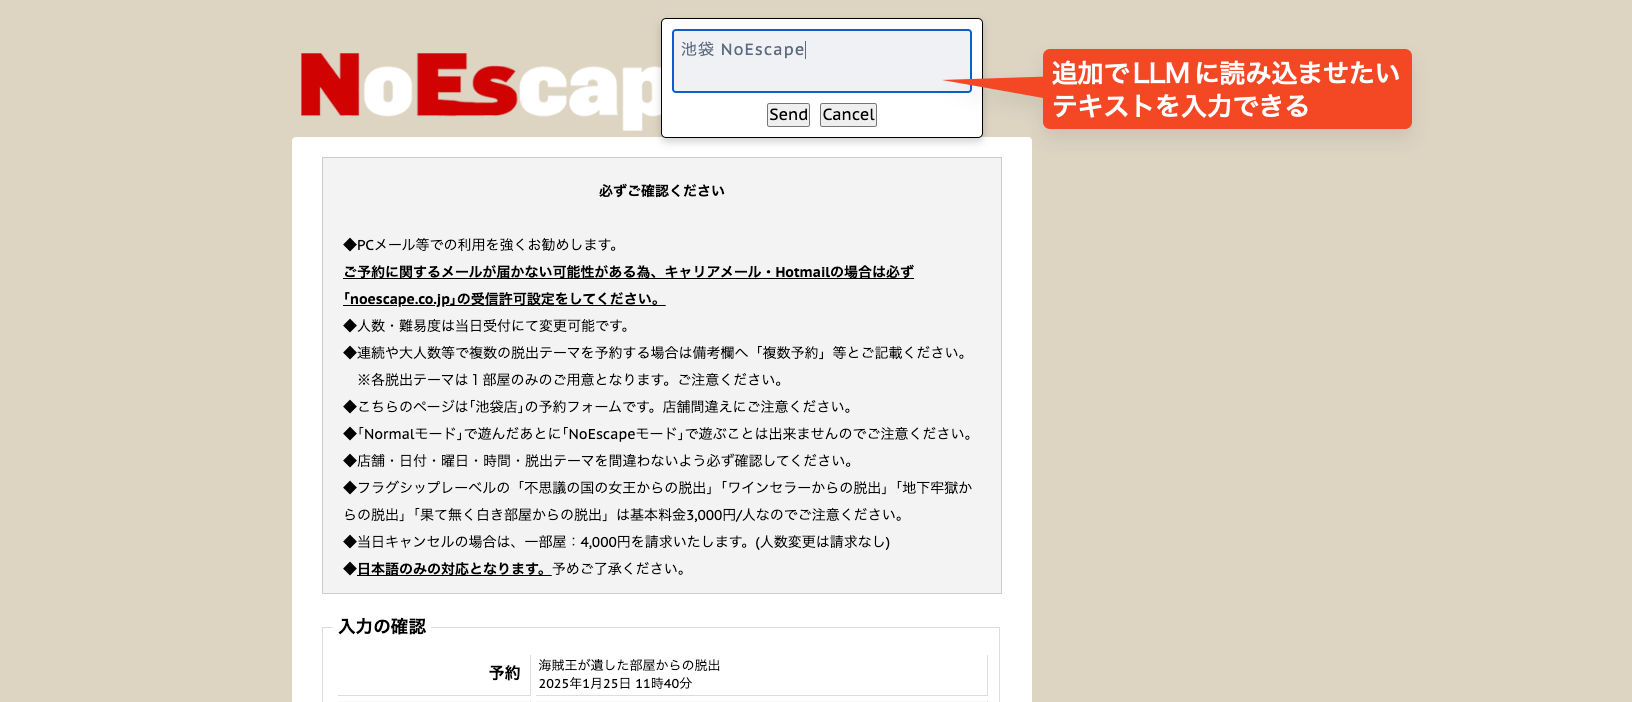
Task: Click the NoEscape logo image
Action: (x=480, y=90)
